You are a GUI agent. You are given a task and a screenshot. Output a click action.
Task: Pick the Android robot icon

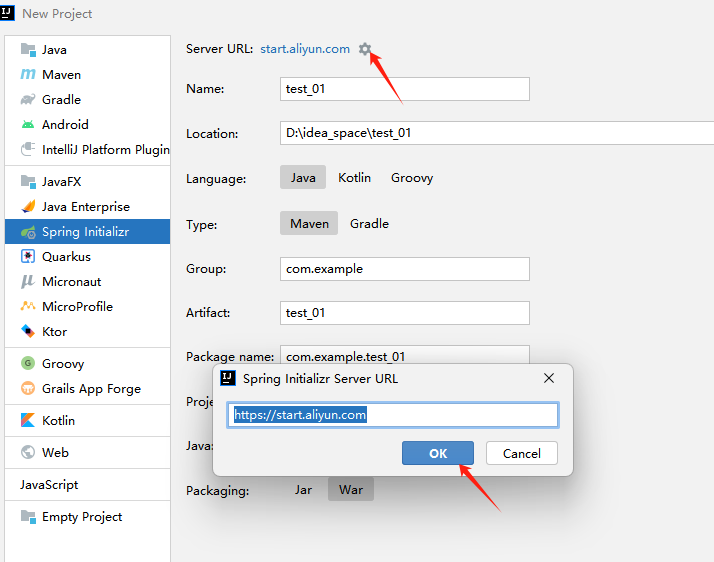[28, 124]
